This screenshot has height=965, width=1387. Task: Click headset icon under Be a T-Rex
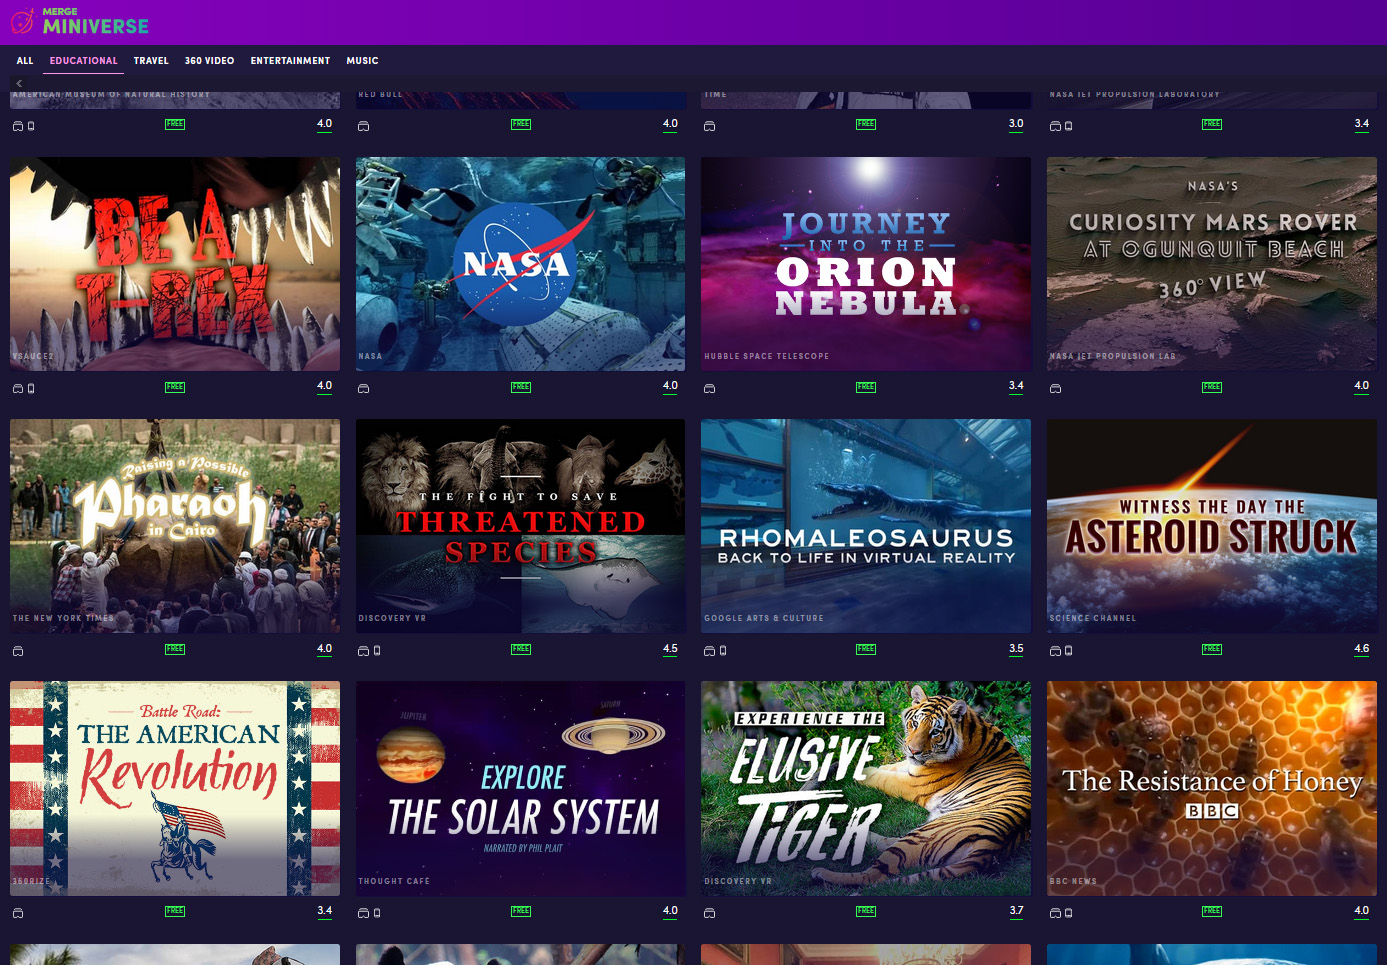click(18, 388)
